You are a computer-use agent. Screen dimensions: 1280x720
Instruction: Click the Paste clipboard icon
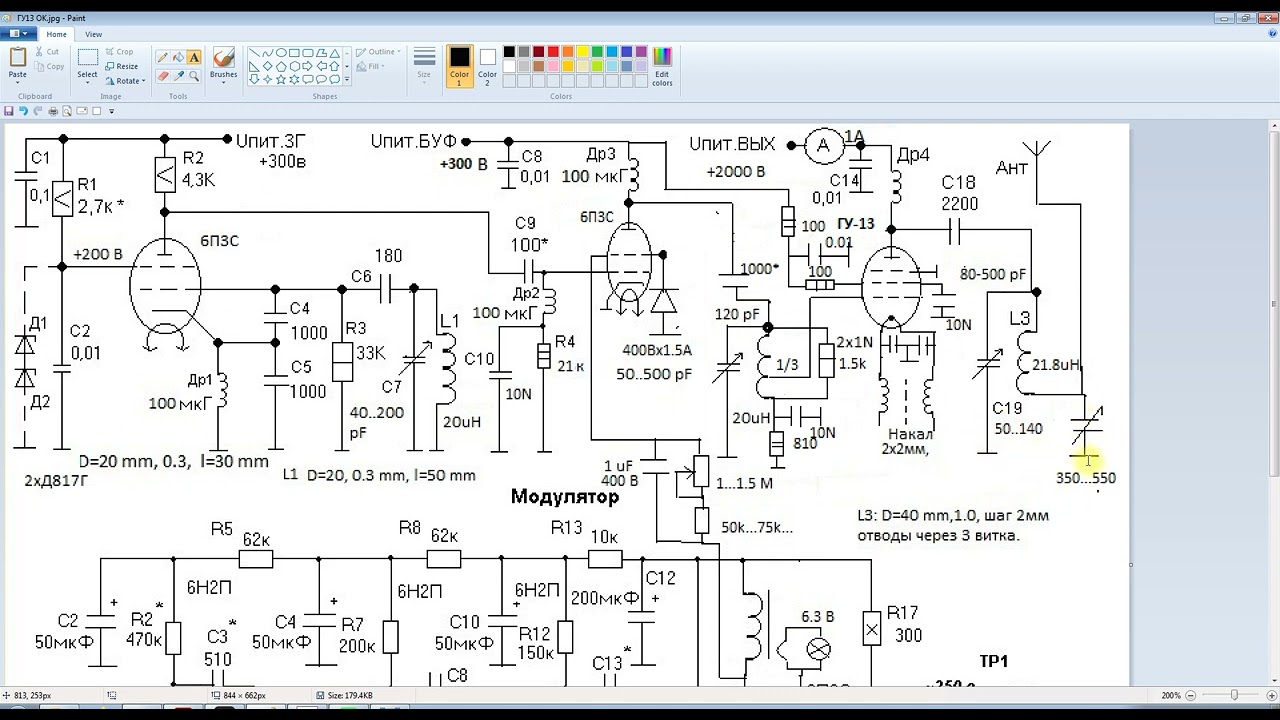point(18,57)
